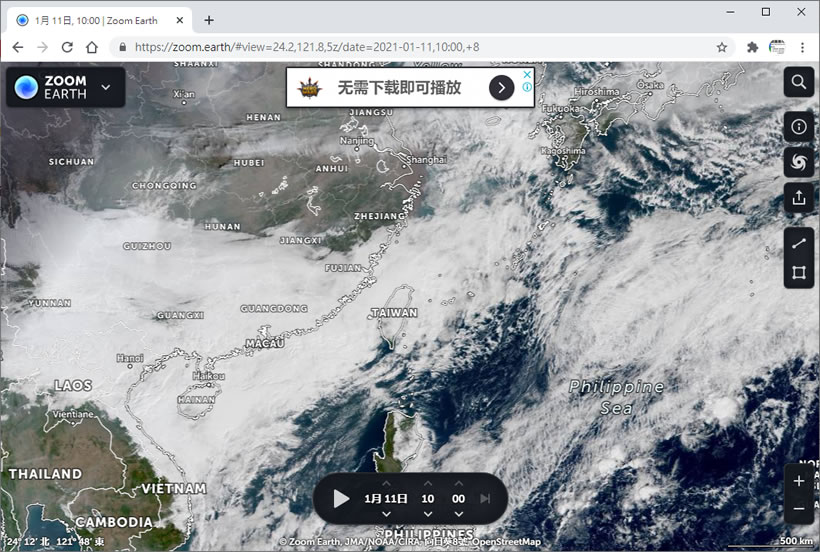Click the Hanoi city label

click(130, 358)
